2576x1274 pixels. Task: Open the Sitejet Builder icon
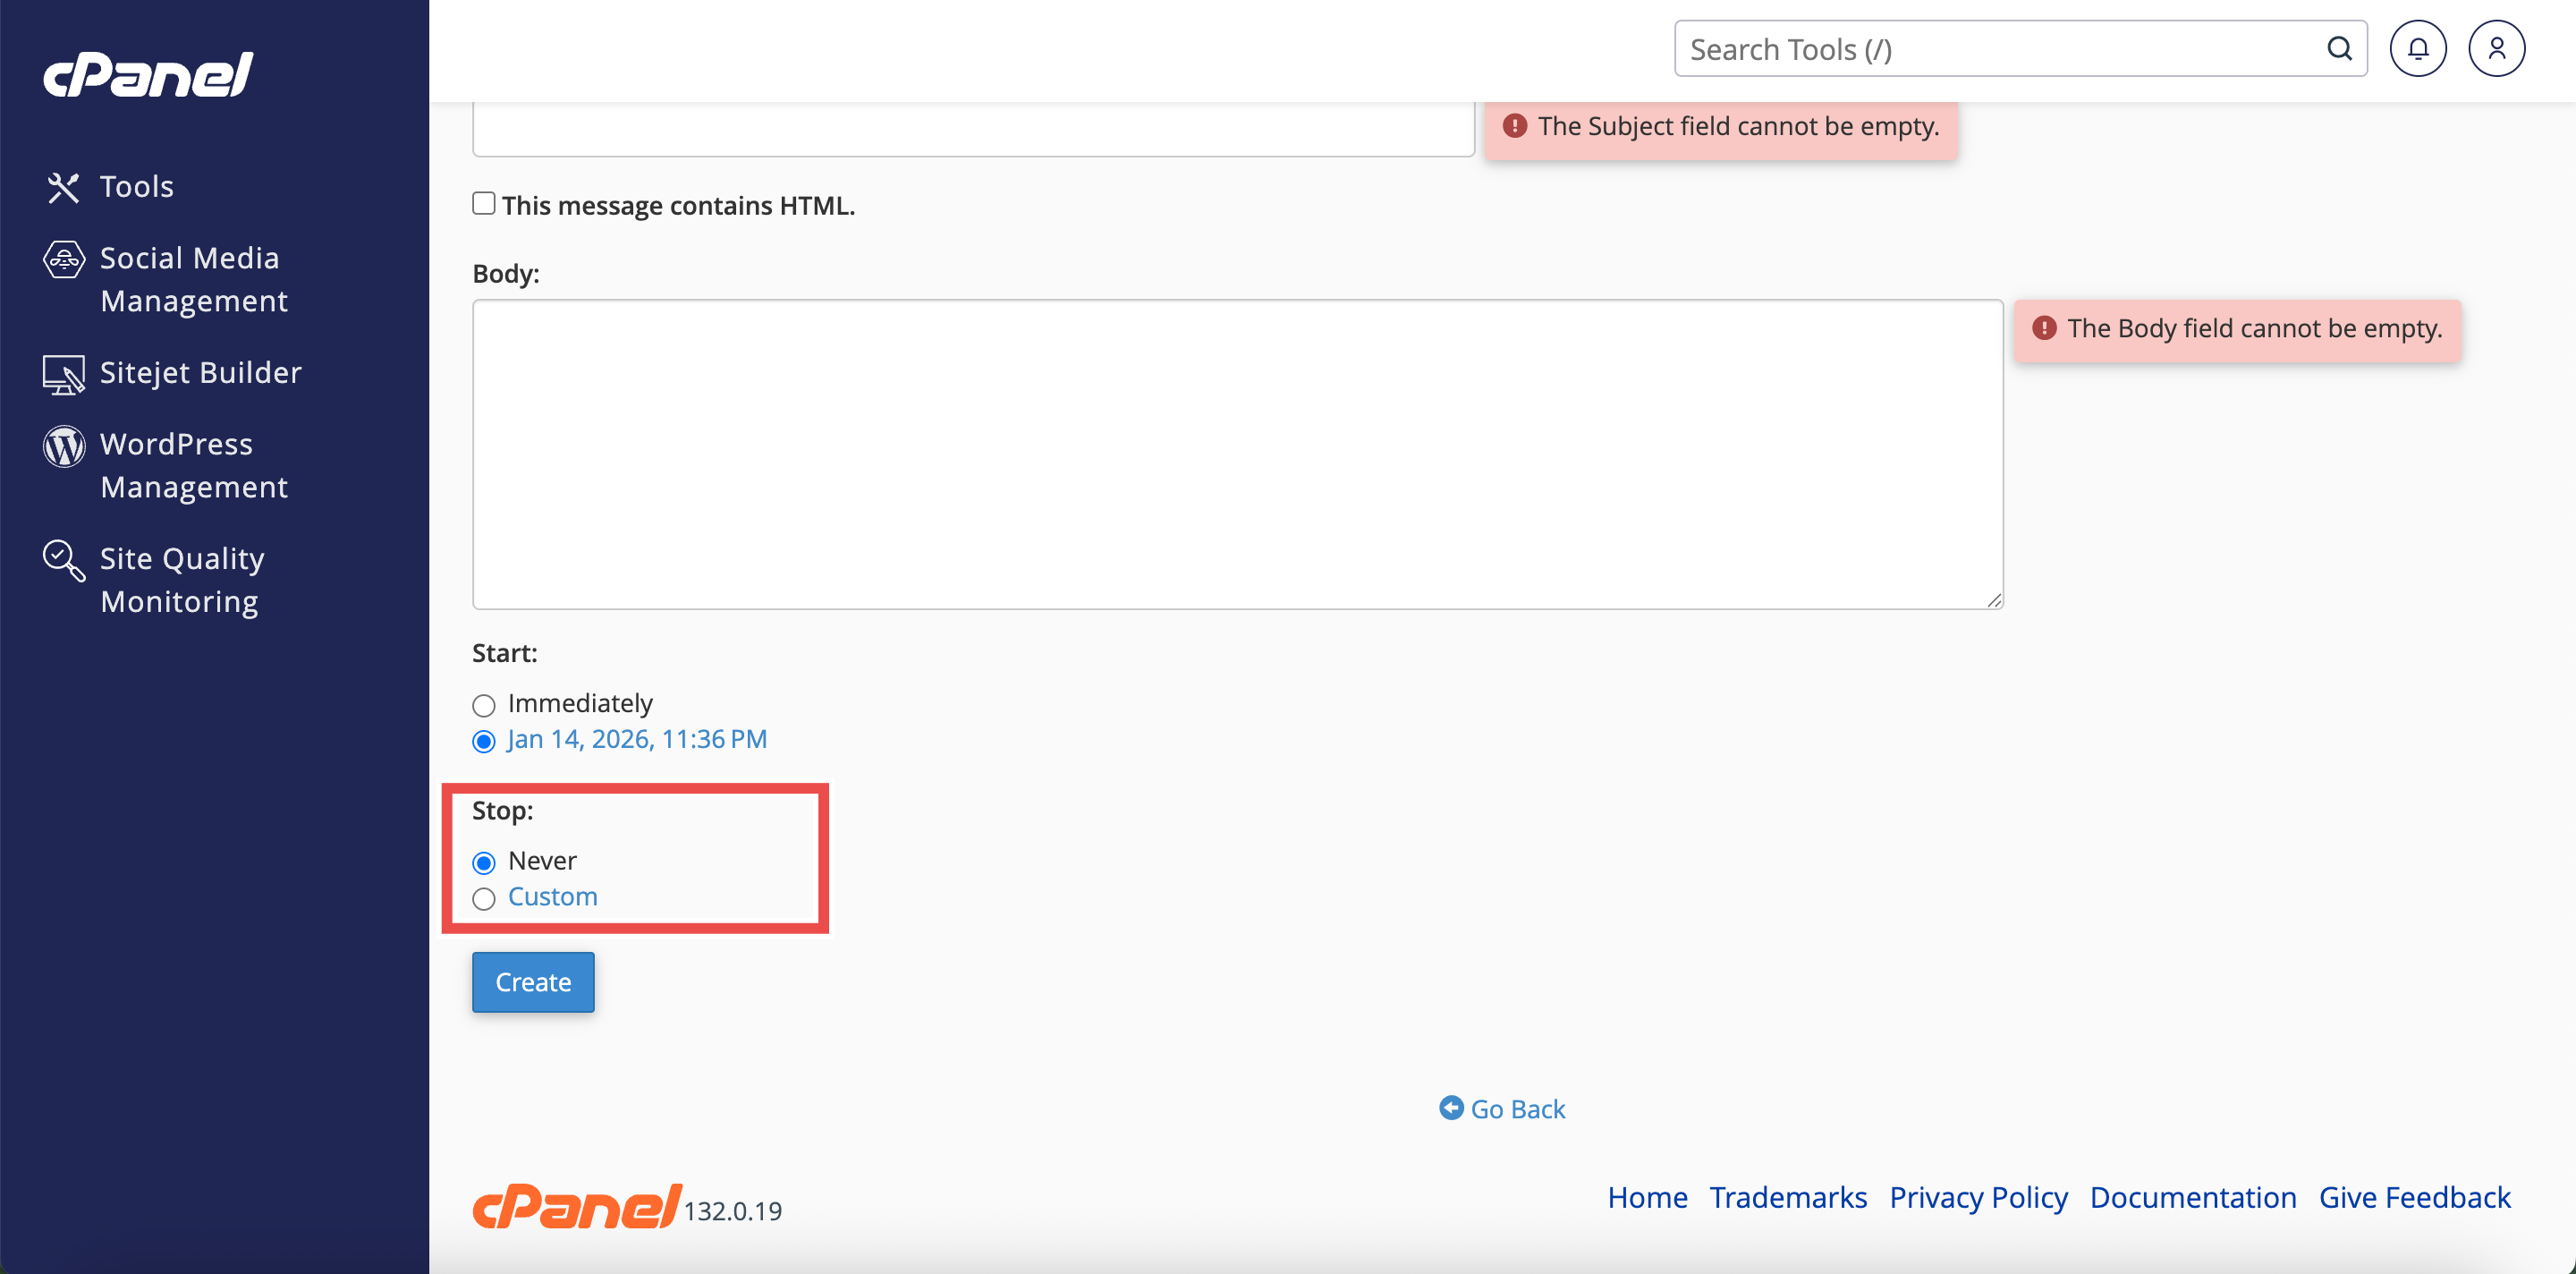63,374
